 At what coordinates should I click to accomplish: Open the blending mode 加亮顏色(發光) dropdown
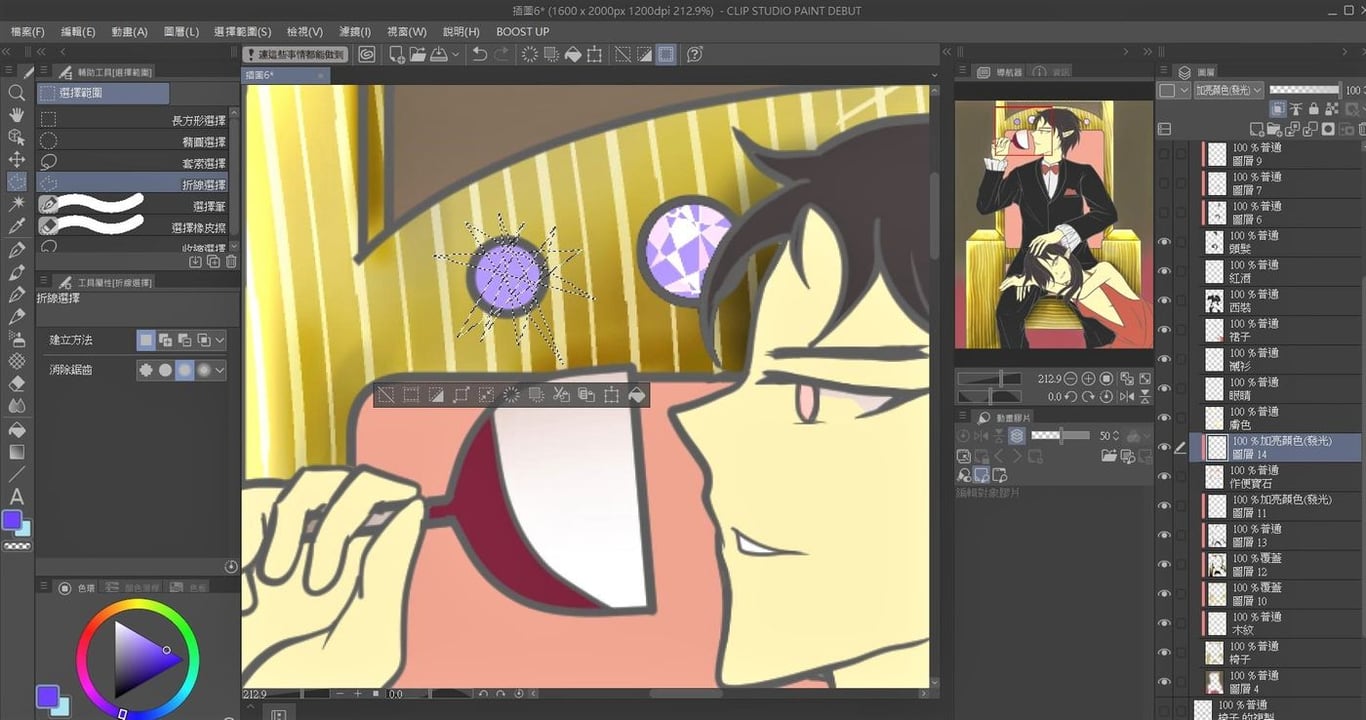(1228, 90)
